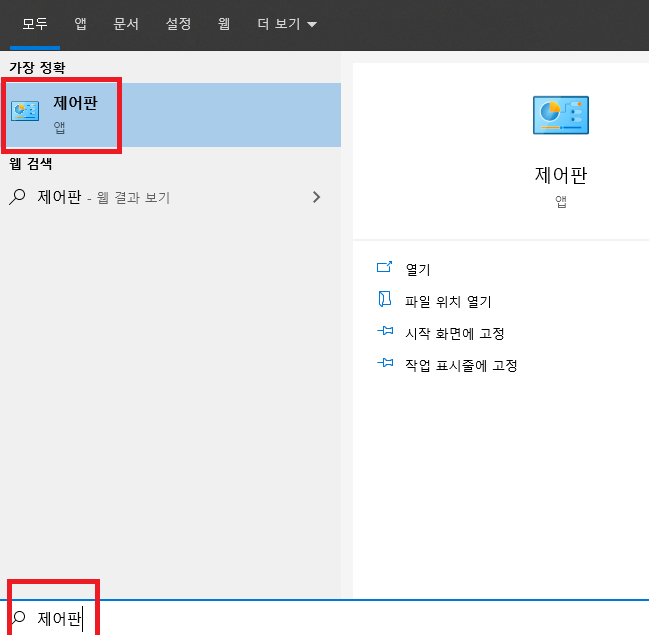This screenshot has height=635, width=649.
Task: Click the 제어판 icon in best match
Action: (25, 111)
